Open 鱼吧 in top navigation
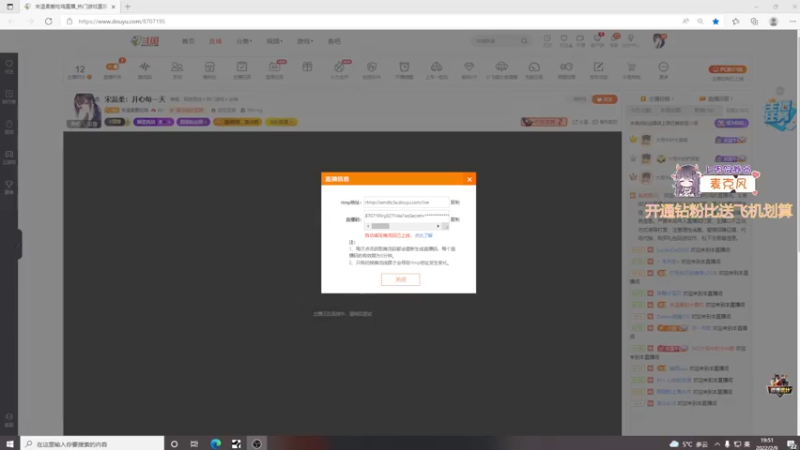Viewport: 800px width, 450px height. pos(334,41)
